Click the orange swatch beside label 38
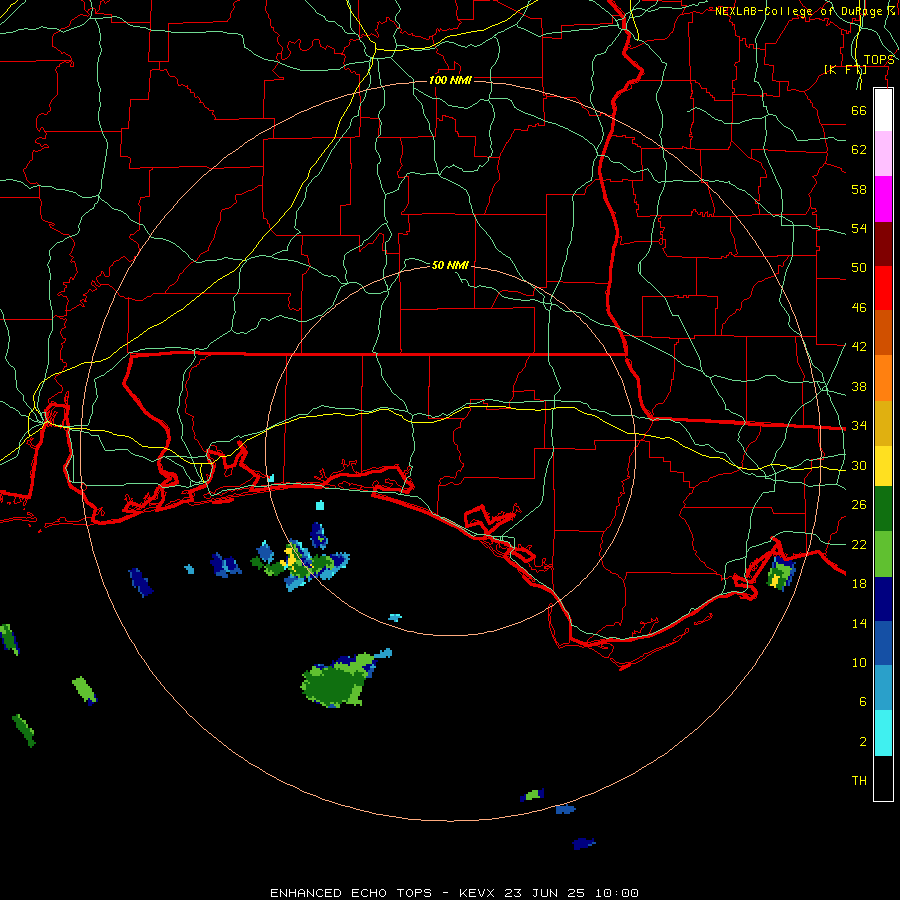The height and width of the screenshot is (900, 900). 883,378
